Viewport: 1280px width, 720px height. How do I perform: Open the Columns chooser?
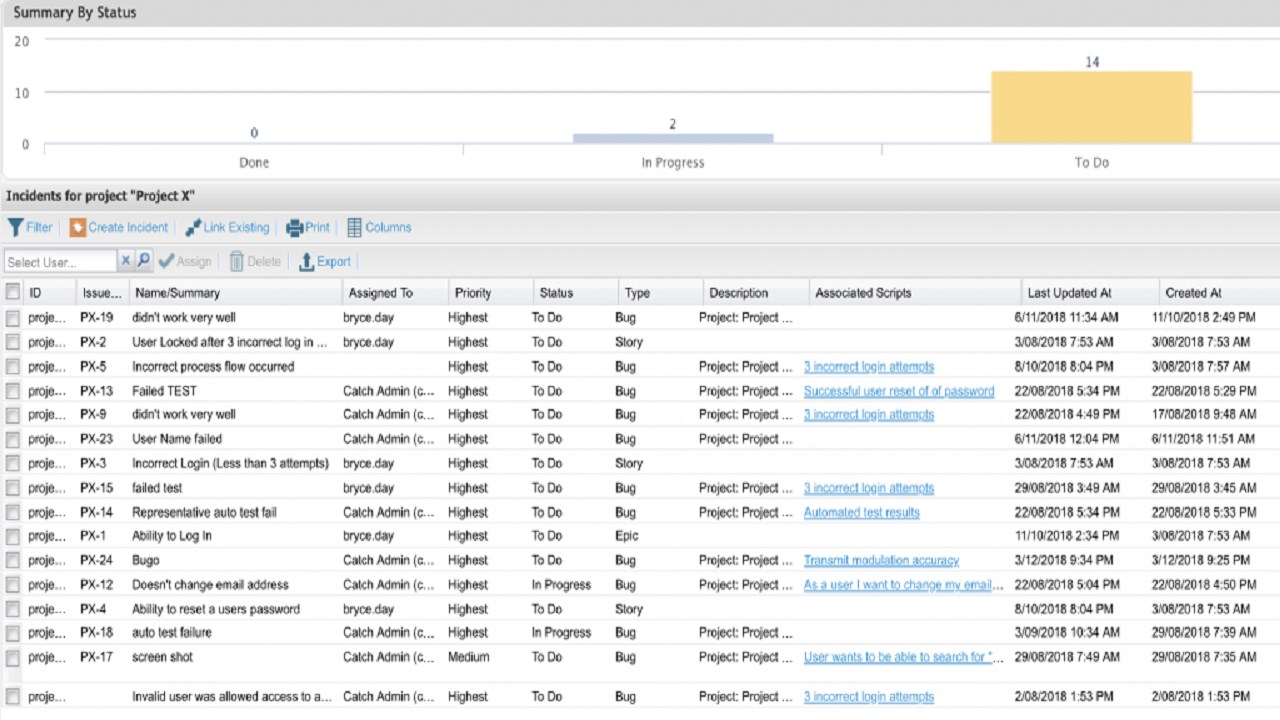click(379, 227)
